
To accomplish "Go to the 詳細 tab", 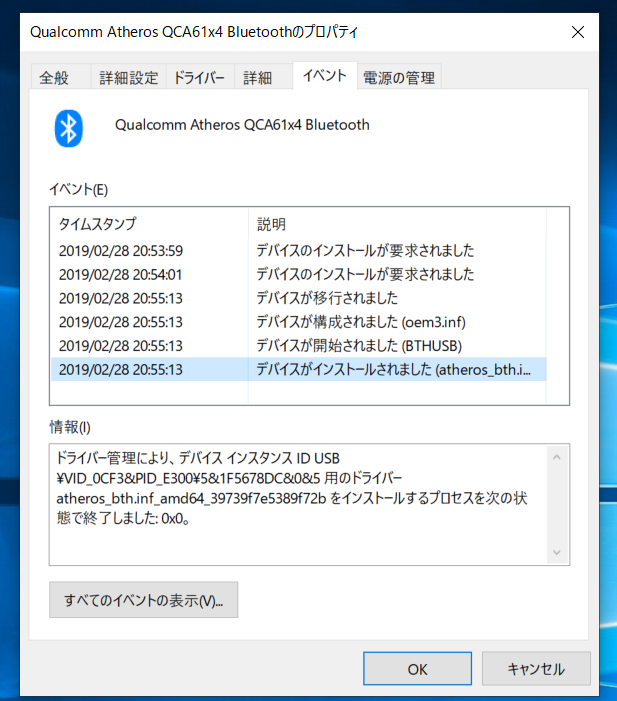I will click(x=263, y=77).
